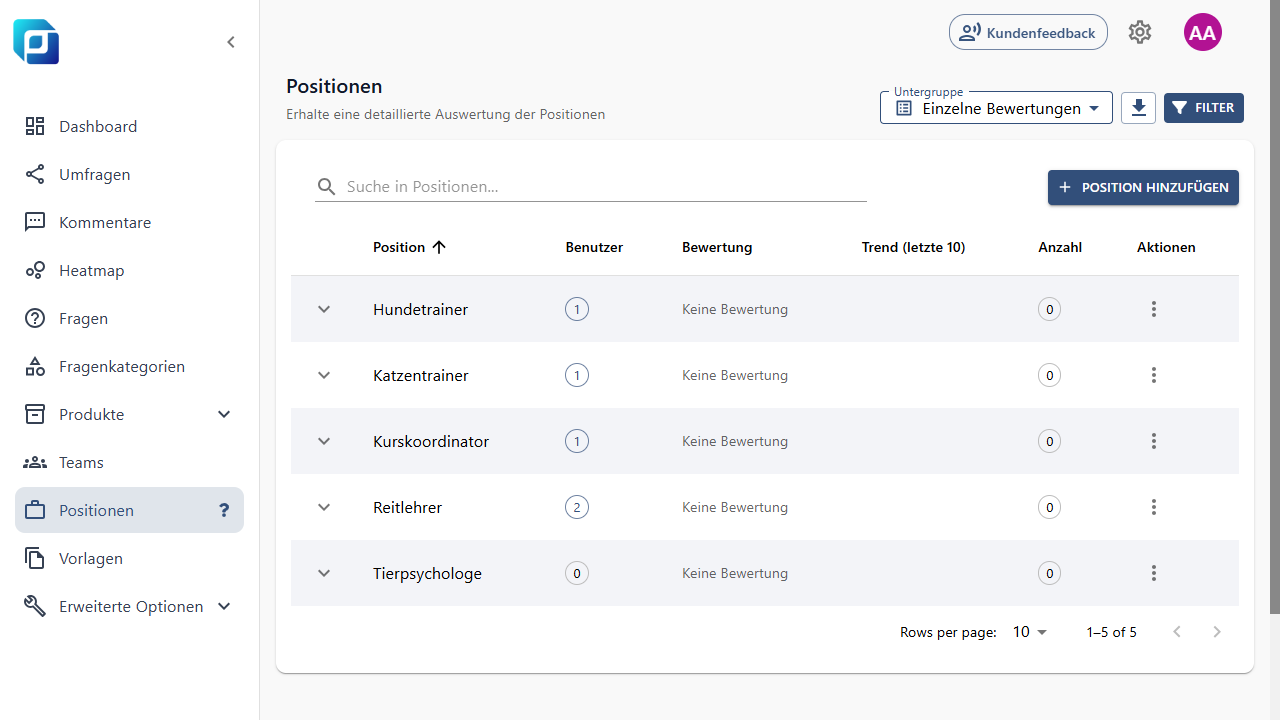Click the Kundenfeedback button
This screenshot has height=720, width=1280.
[1028, 32]
